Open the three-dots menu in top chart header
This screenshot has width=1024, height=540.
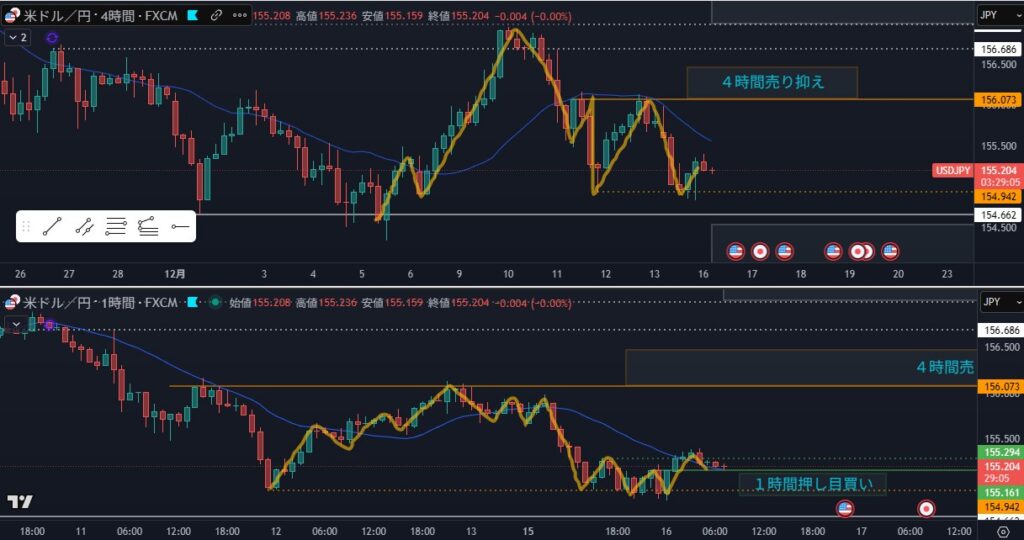[x=238, y=15]
